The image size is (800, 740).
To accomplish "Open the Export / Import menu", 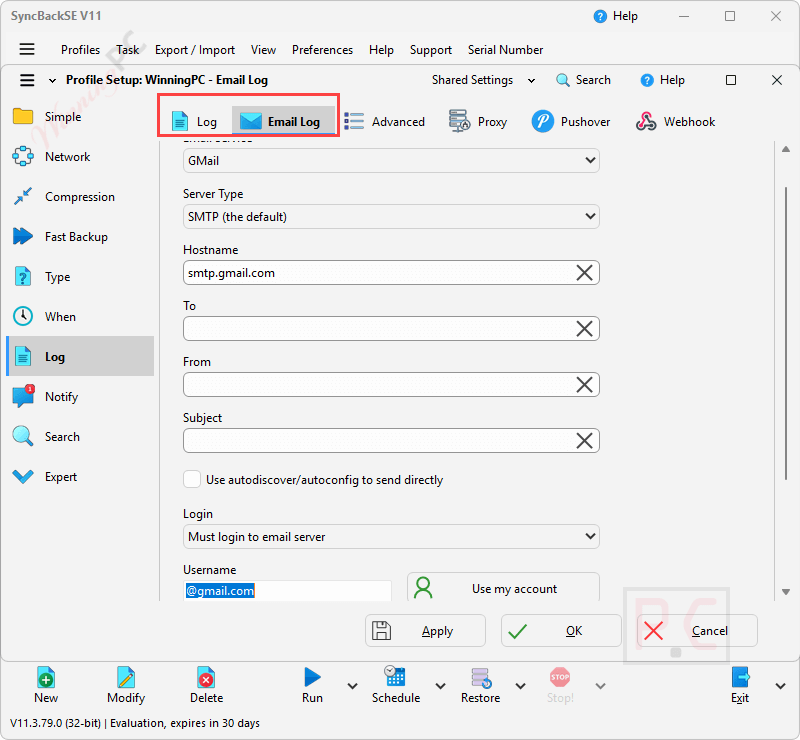I will (x=195, y=50).
